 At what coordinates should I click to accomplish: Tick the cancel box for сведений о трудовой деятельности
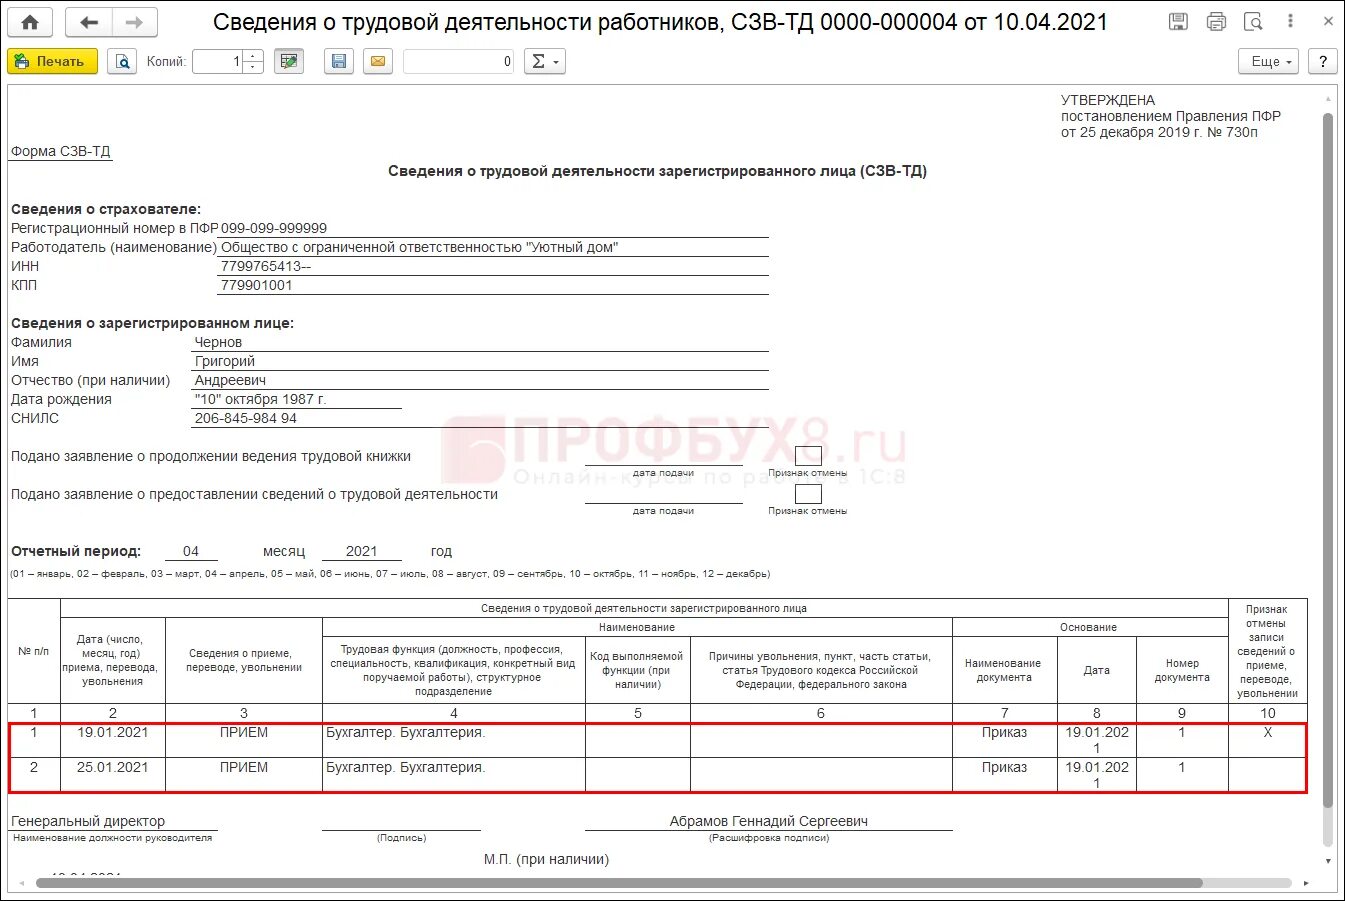click(808, 494)
